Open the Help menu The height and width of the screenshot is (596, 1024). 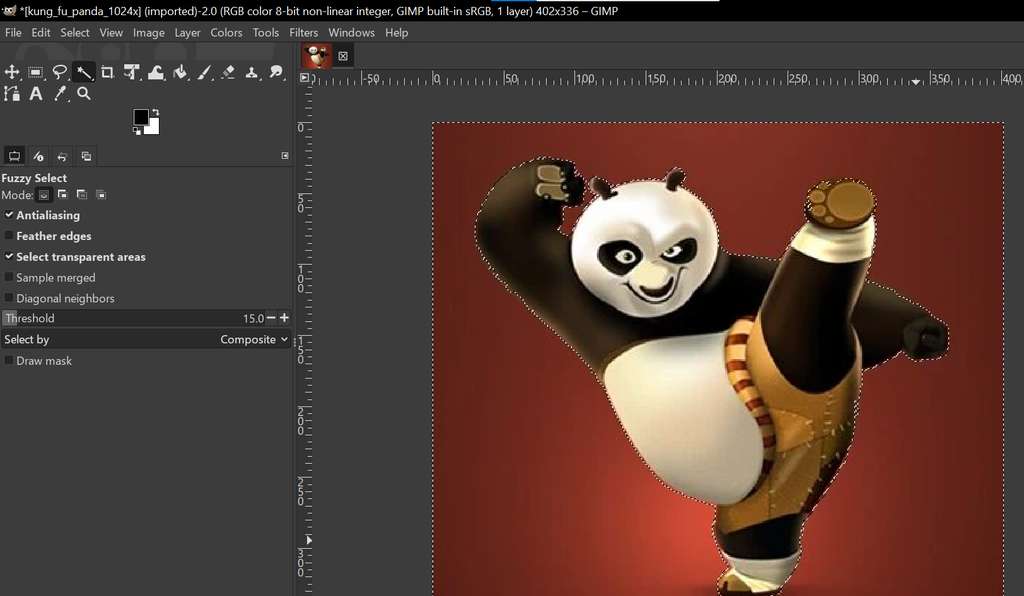point(396,33)
